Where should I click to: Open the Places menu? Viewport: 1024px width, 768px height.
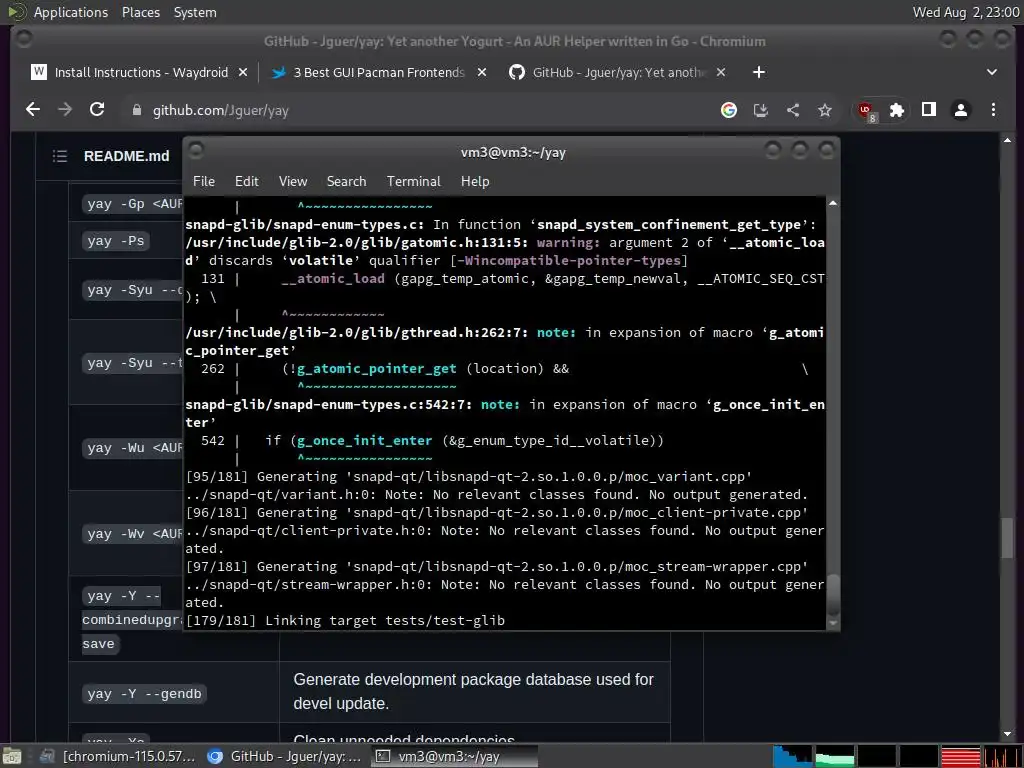140,12
